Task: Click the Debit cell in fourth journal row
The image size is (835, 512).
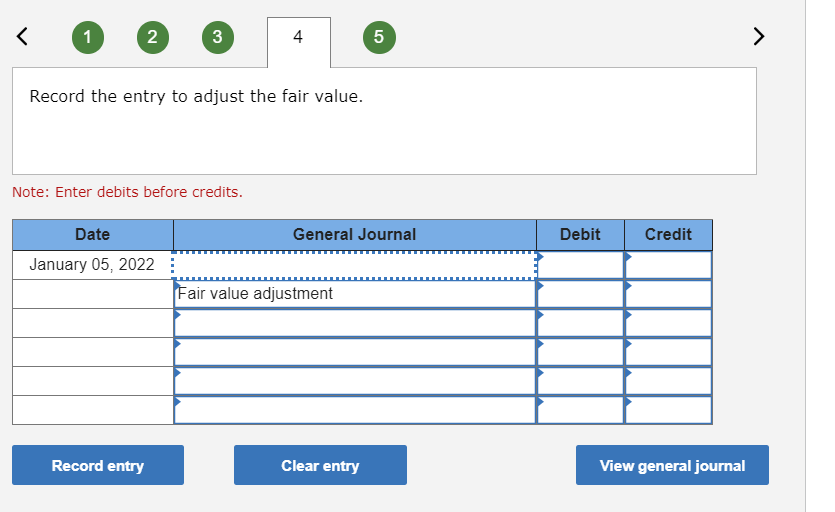Action: [580, 352]
